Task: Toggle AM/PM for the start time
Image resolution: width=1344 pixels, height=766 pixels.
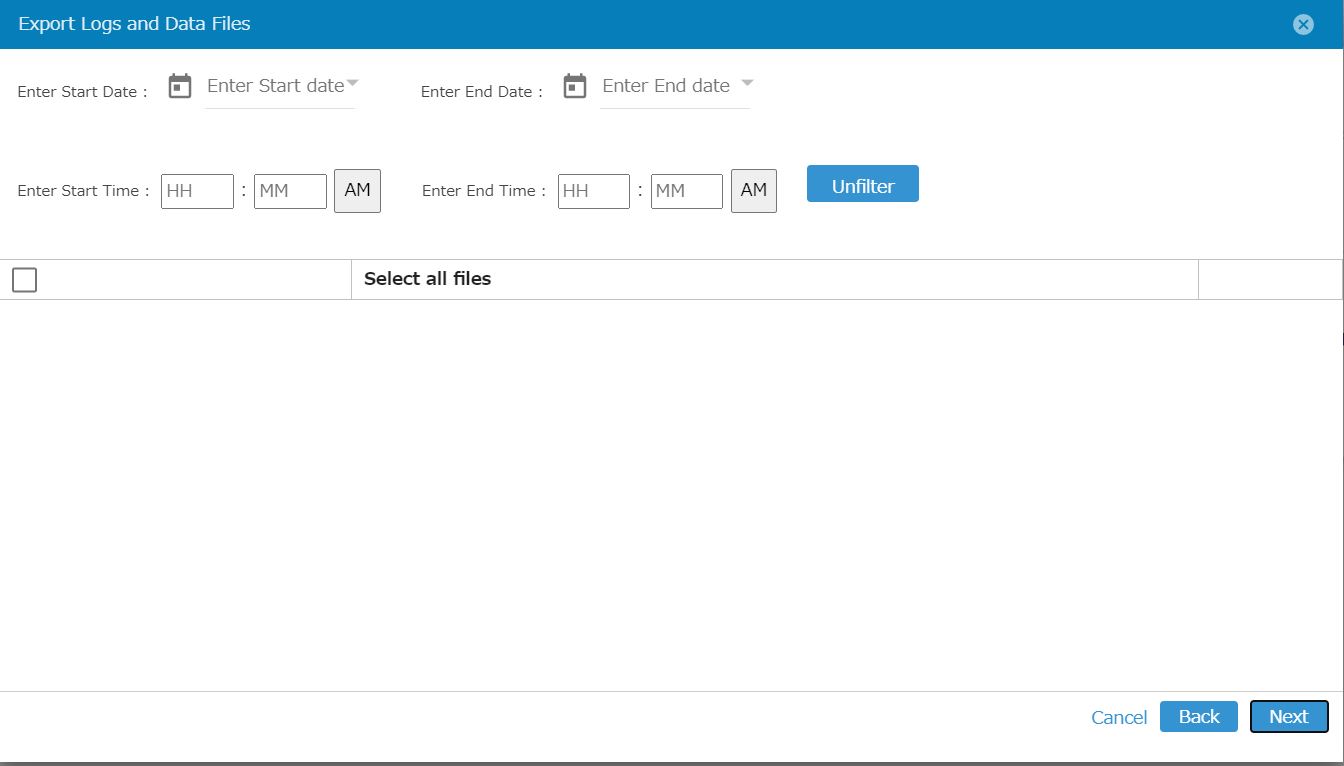Action: (357, 190)
